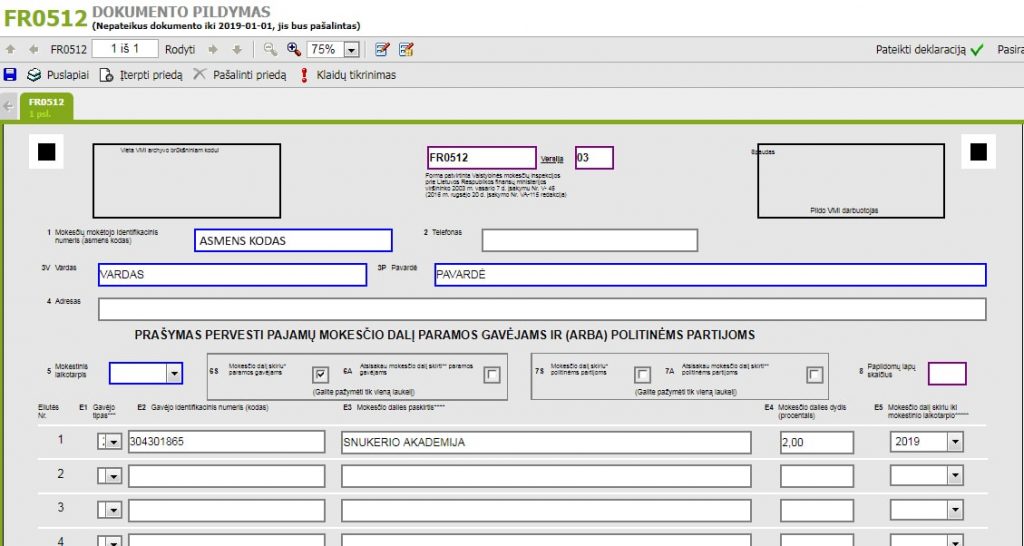Save document with the blue floppy icon
Image resolution: width=1024 pixels, height=546 pixels.
tap(10, 74)
